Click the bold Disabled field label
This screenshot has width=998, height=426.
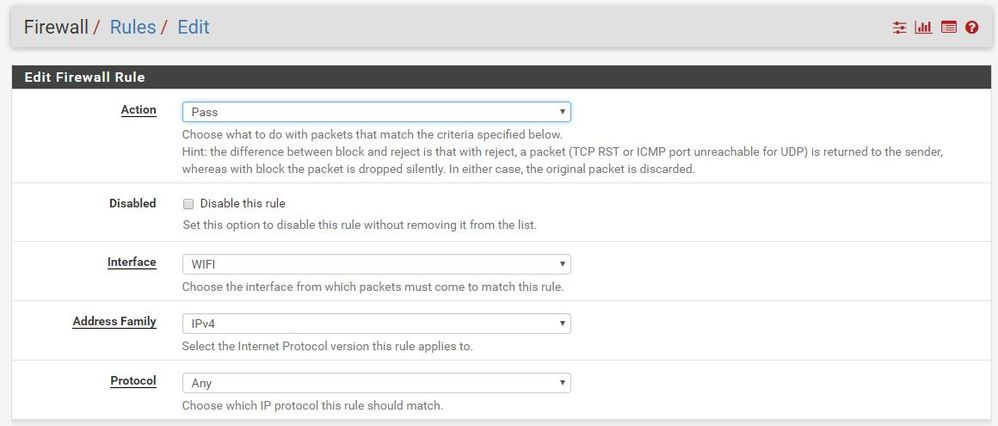click(132, 203)
